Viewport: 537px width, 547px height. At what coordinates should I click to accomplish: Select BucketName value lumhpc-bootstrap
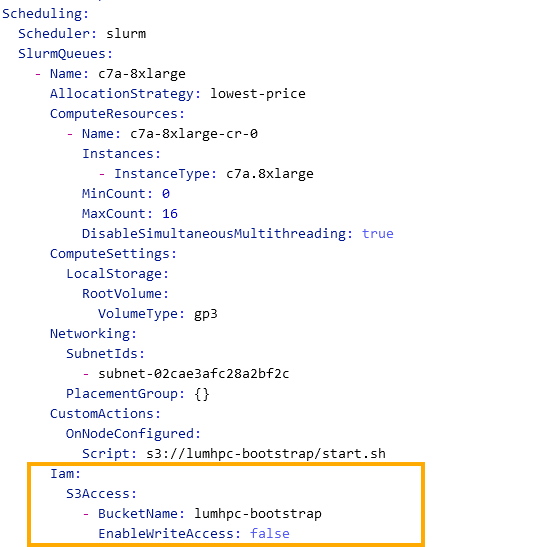point(258,514)
